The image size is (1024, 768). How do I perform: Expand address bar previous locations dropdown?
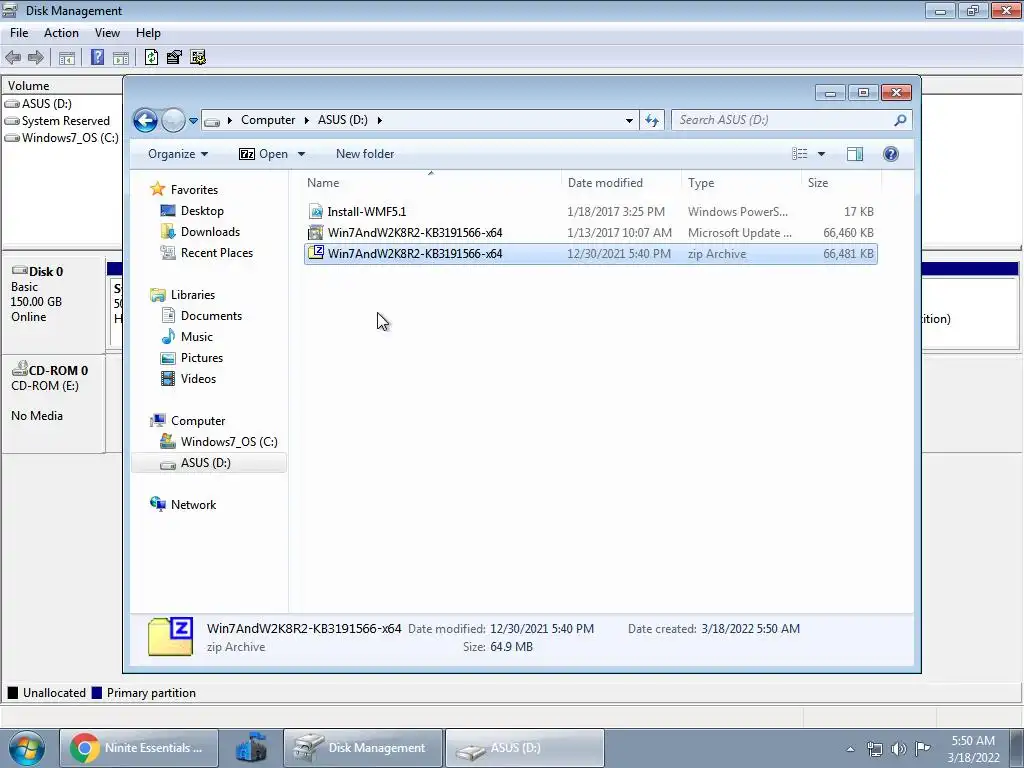629,120
